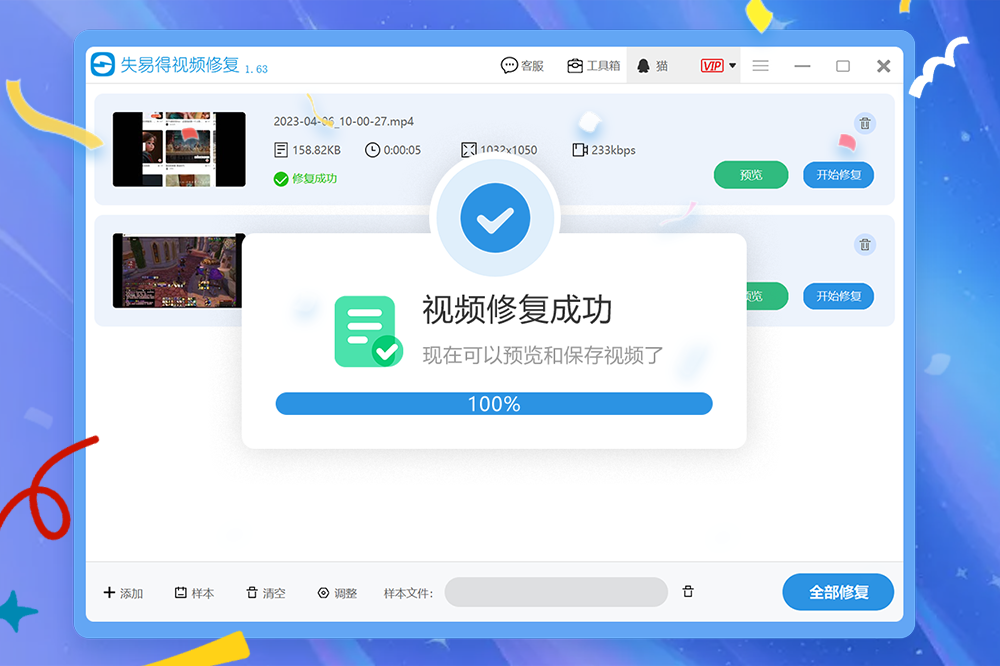Open the 工具箱 toolbox

point(593,66)
